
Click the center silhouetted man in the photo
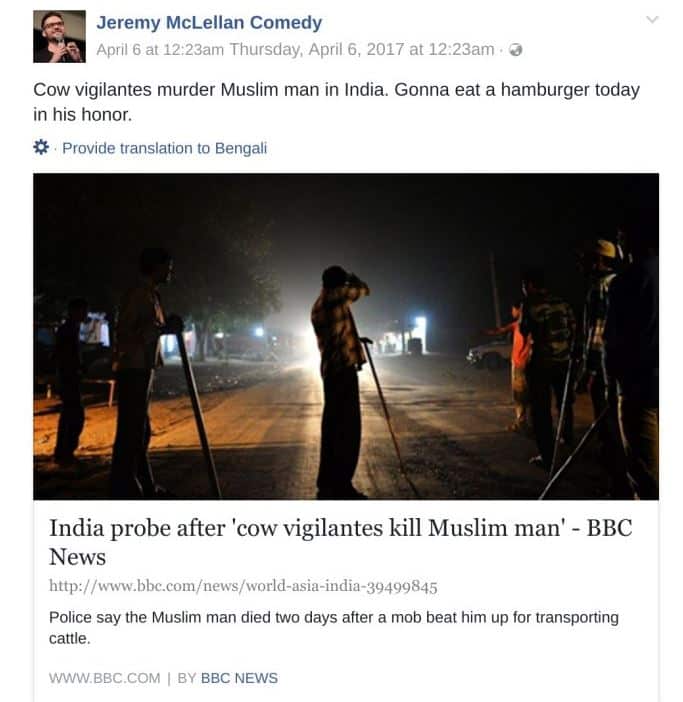(339, 382)
